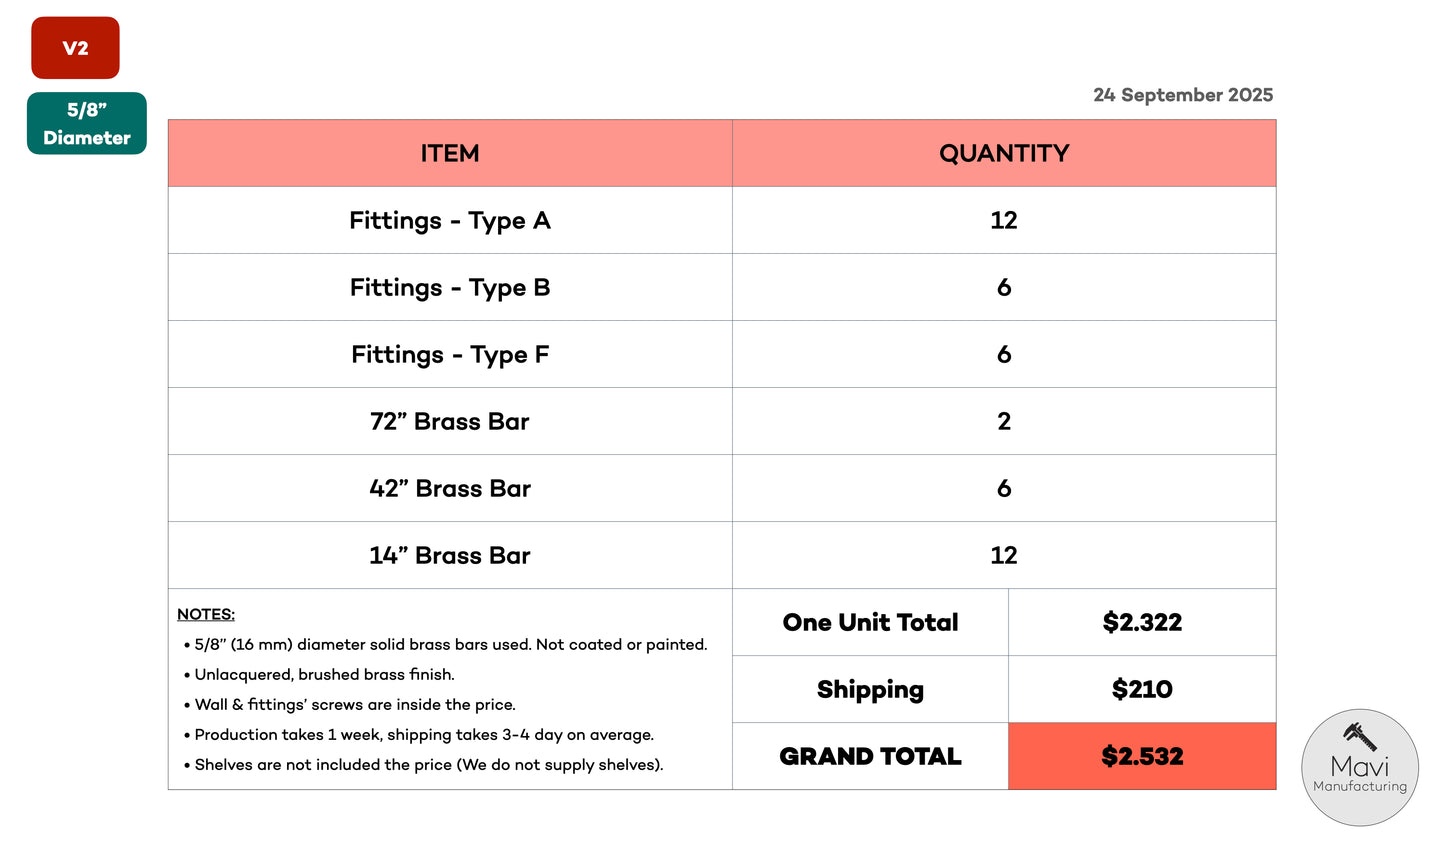Screen dimensions: 1445x867
Task: Click the red V2 version badge
Action: 75,48
